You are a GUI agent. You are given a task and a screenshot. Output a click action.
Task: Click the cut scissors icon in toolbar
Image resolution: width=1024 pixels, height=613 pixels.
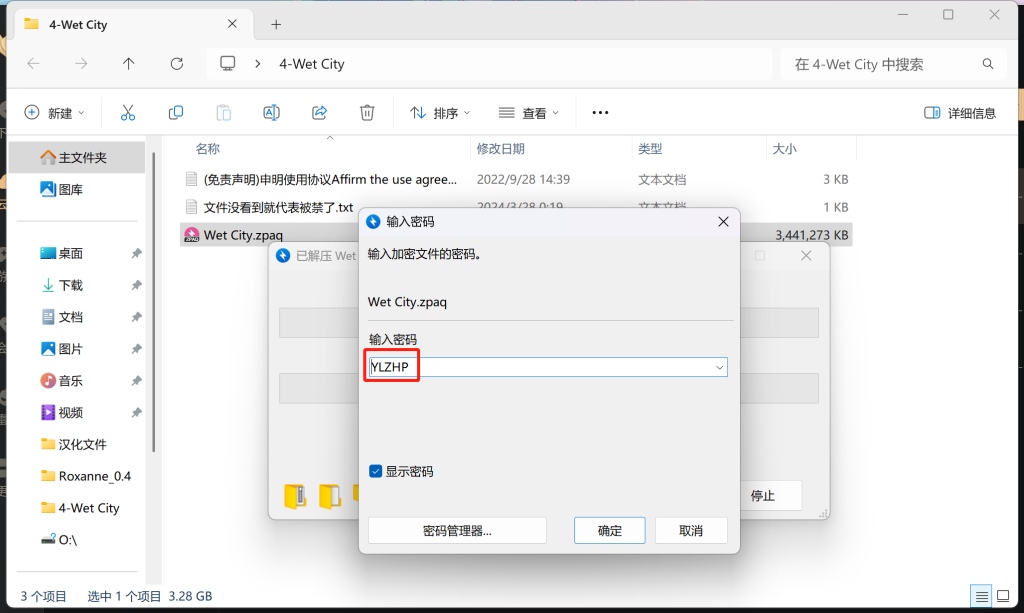click(x=128, y=113)
